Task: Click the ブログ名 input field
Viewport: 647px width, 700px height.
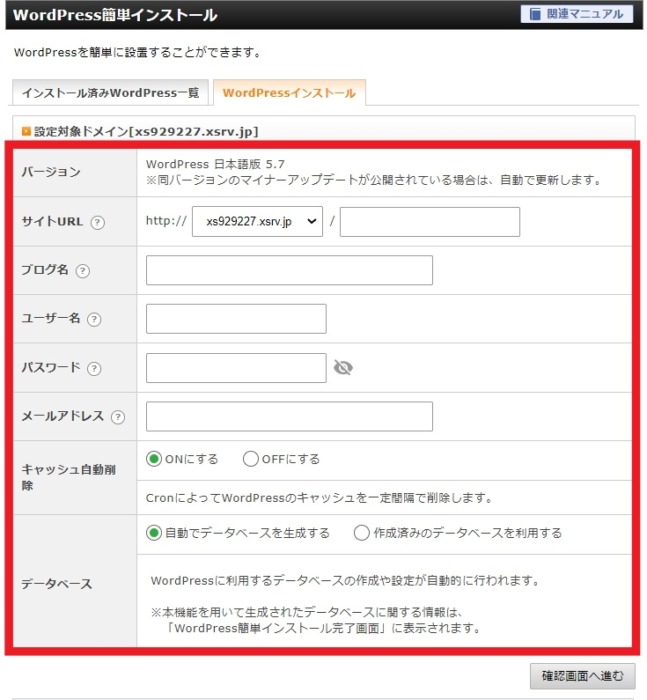Action: pyautogui.click(x=289, y=270)
